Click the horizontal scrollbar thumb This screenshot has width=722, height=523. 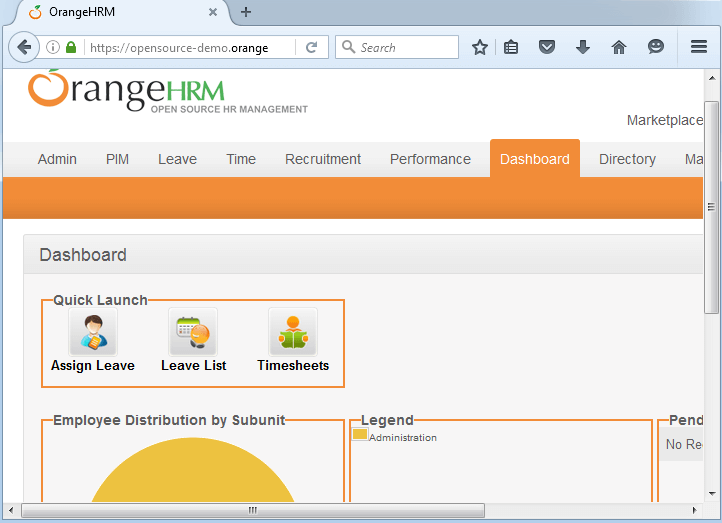pyautogui.click(x=253, y=510)
